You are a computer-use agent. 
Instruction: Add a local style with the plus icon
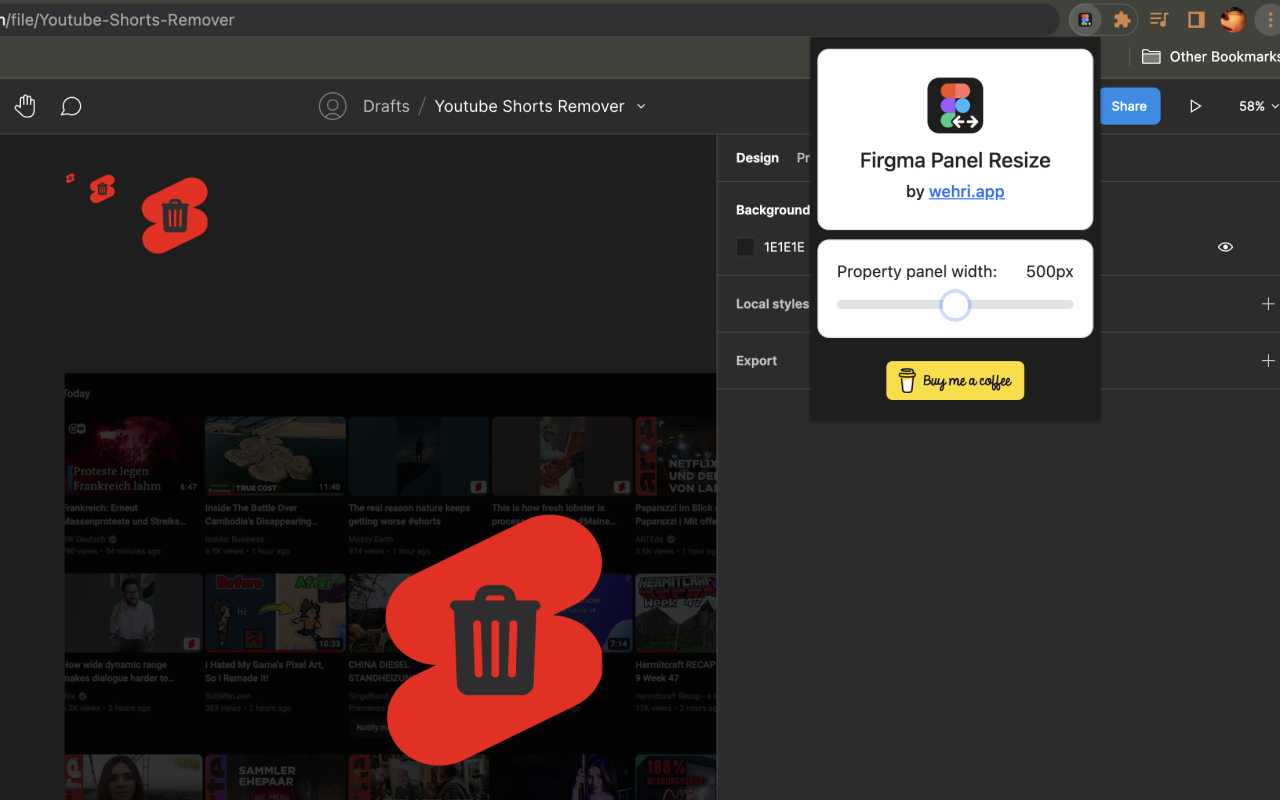coord(1268,304)
